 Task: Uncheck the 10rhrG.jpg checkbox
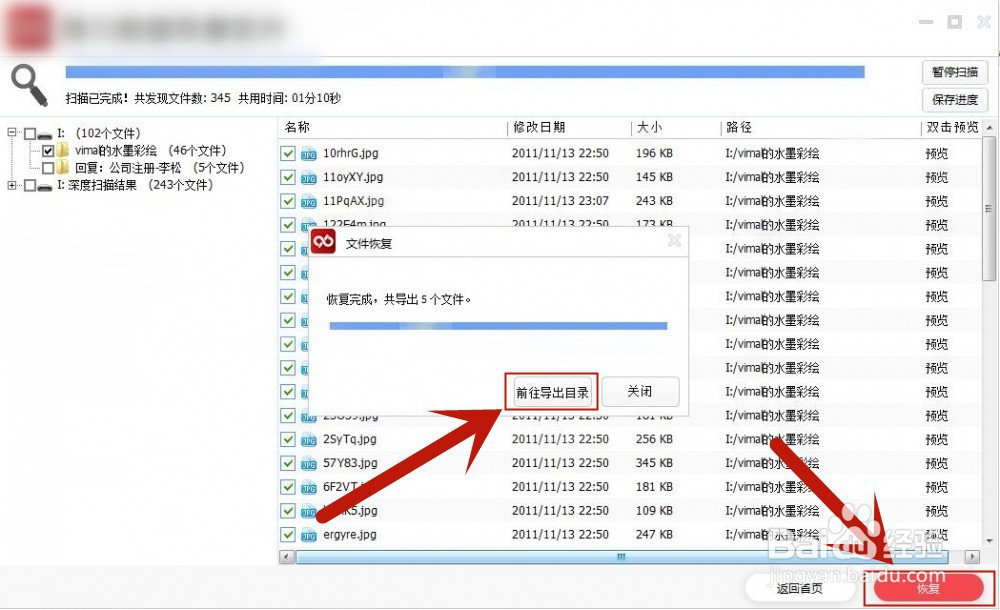coord(287,153)
